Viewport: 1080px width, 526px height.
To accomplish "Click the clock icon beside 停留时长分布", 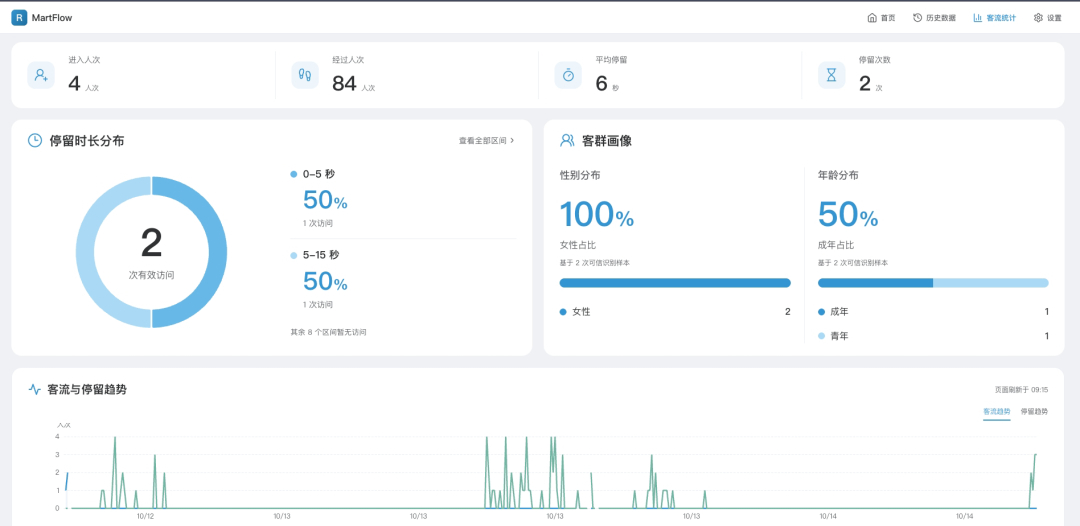I will 34,140.
